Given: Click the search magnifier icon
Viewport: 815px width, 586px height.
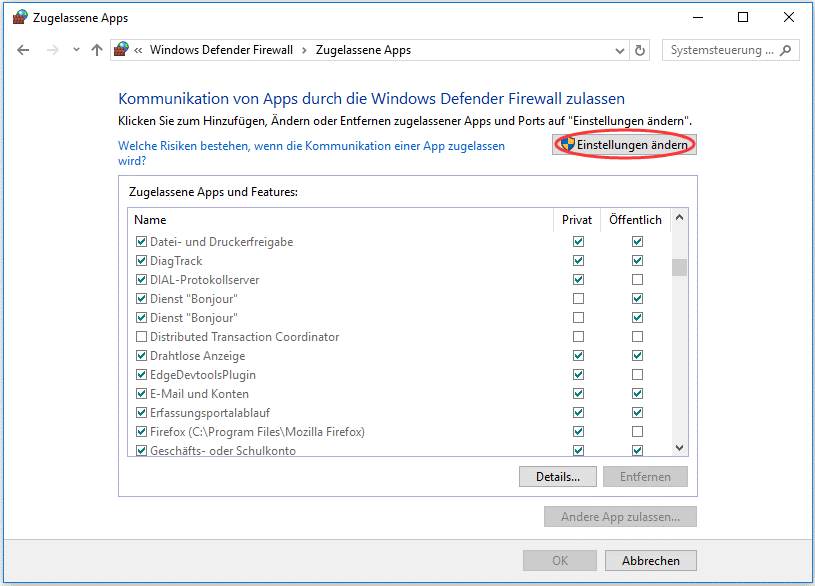Looking at the screenshot, I should pyautogui.click(x=786, y=50).
